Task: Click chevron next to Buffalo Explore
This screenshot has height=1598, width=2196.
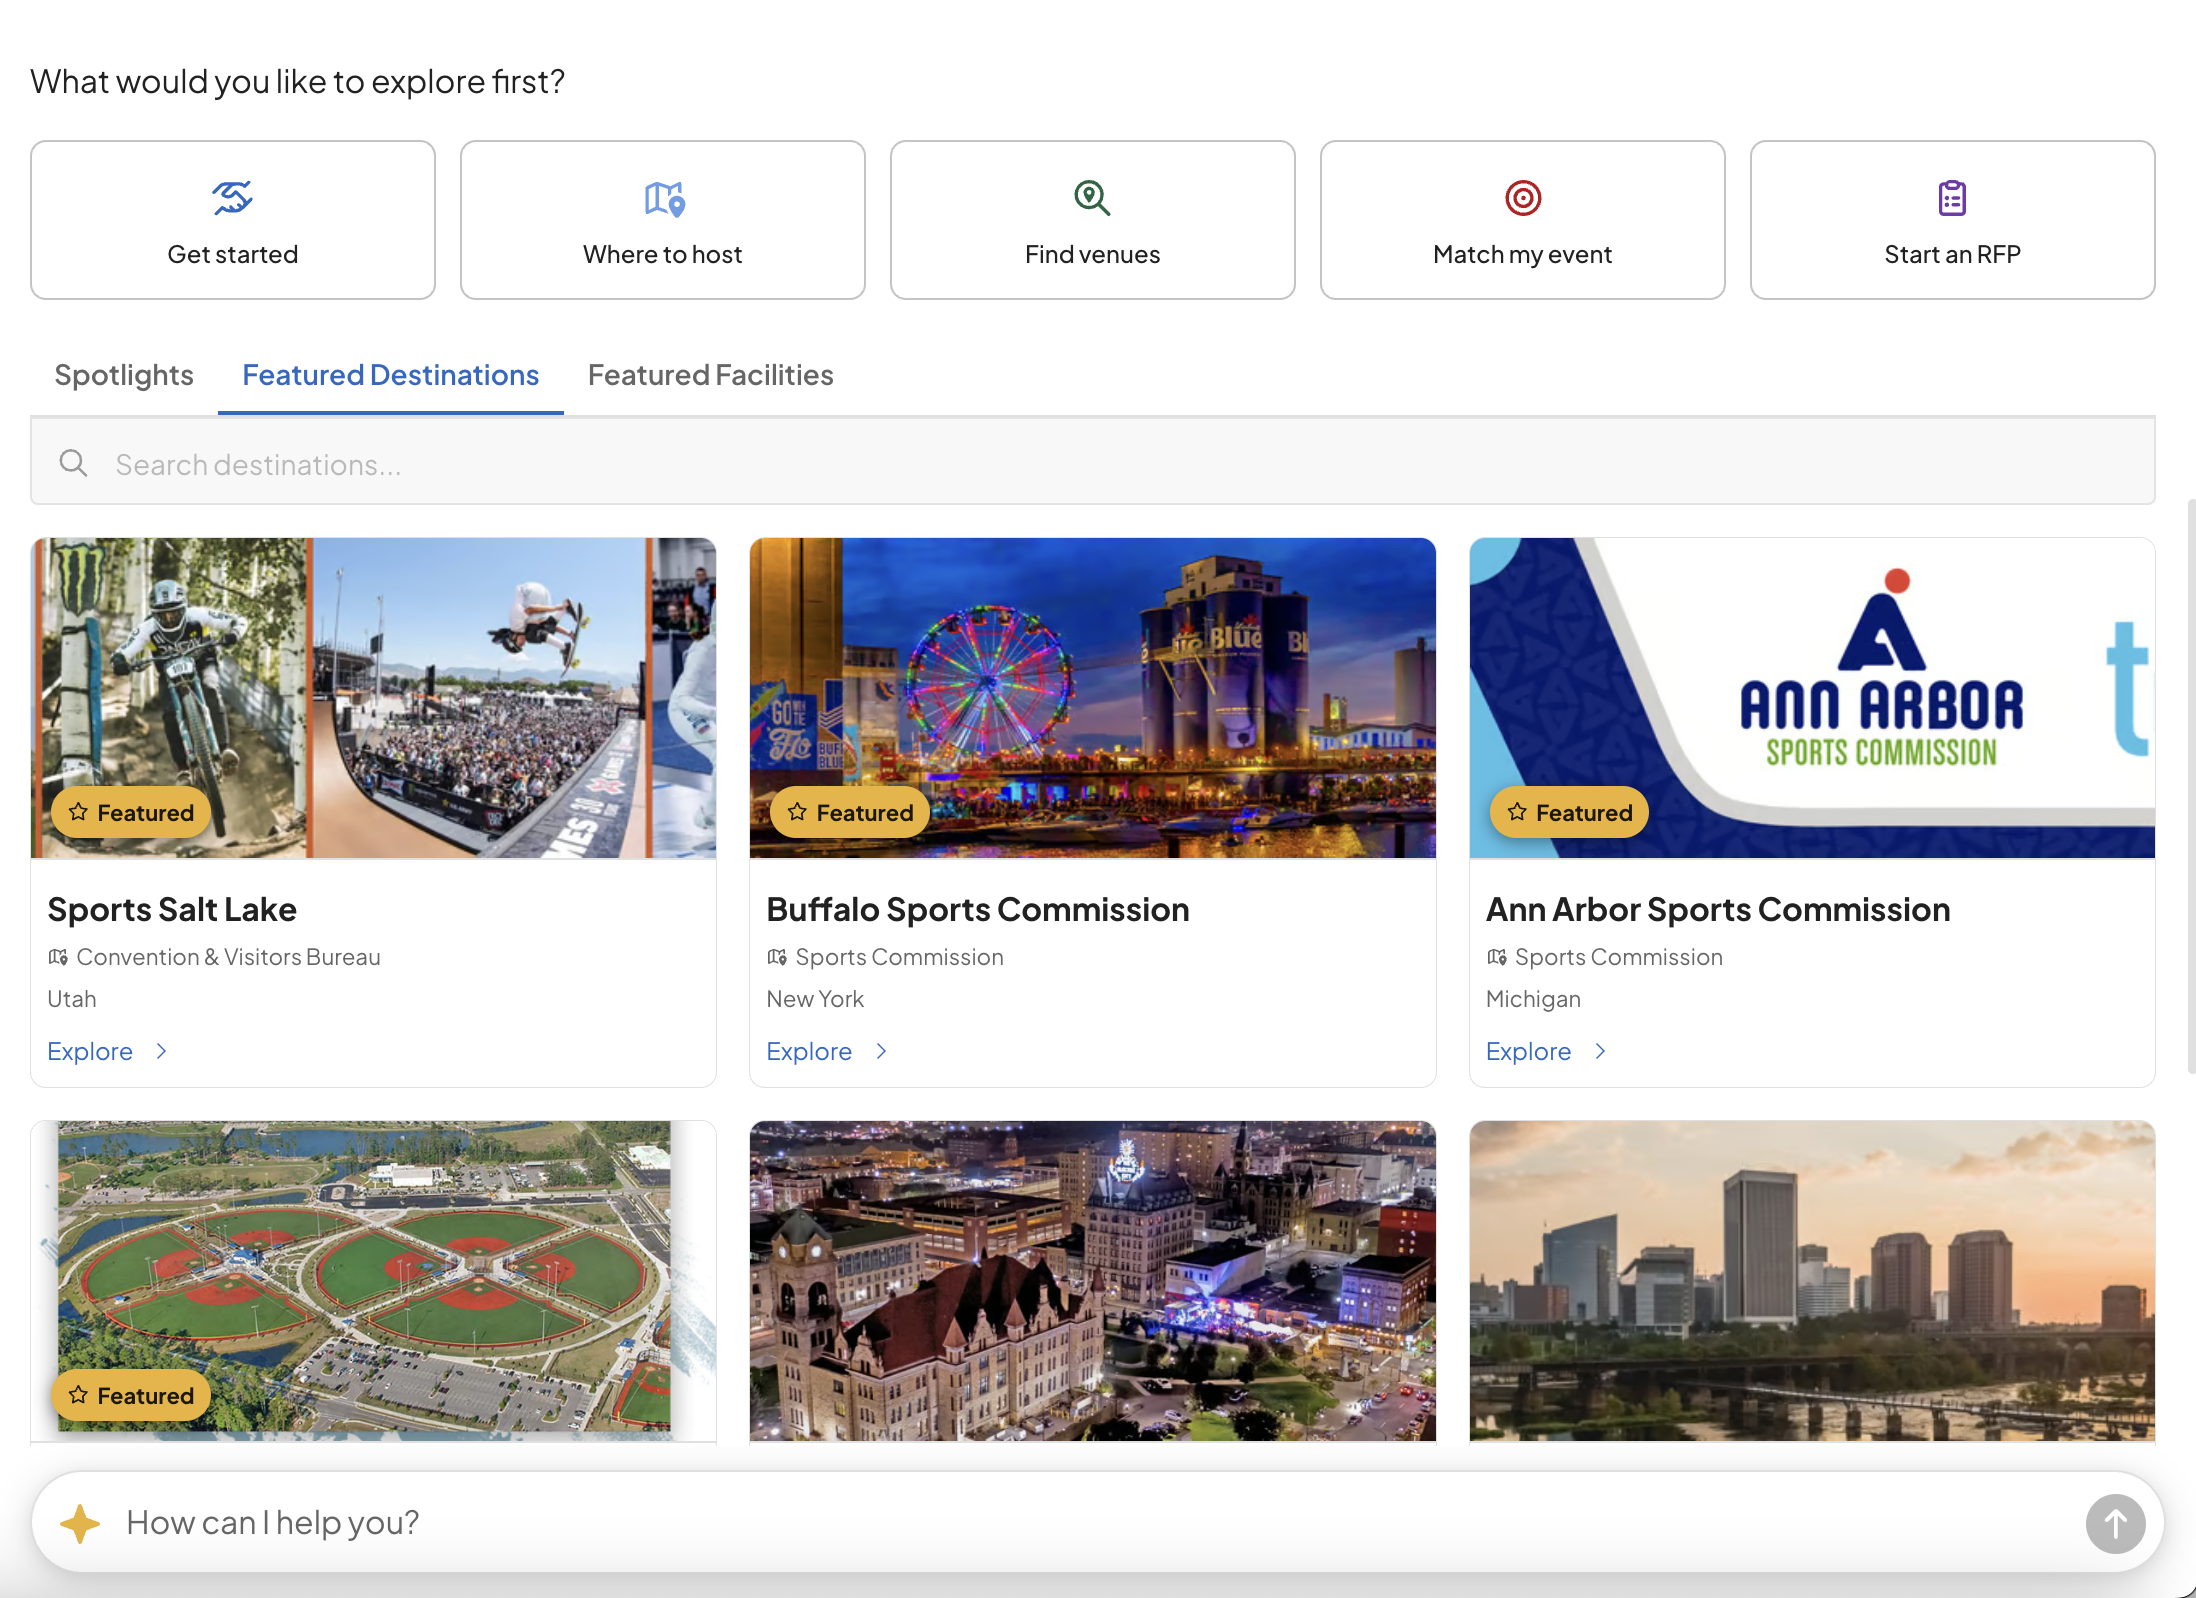Action: click(x=881, y=1051)
